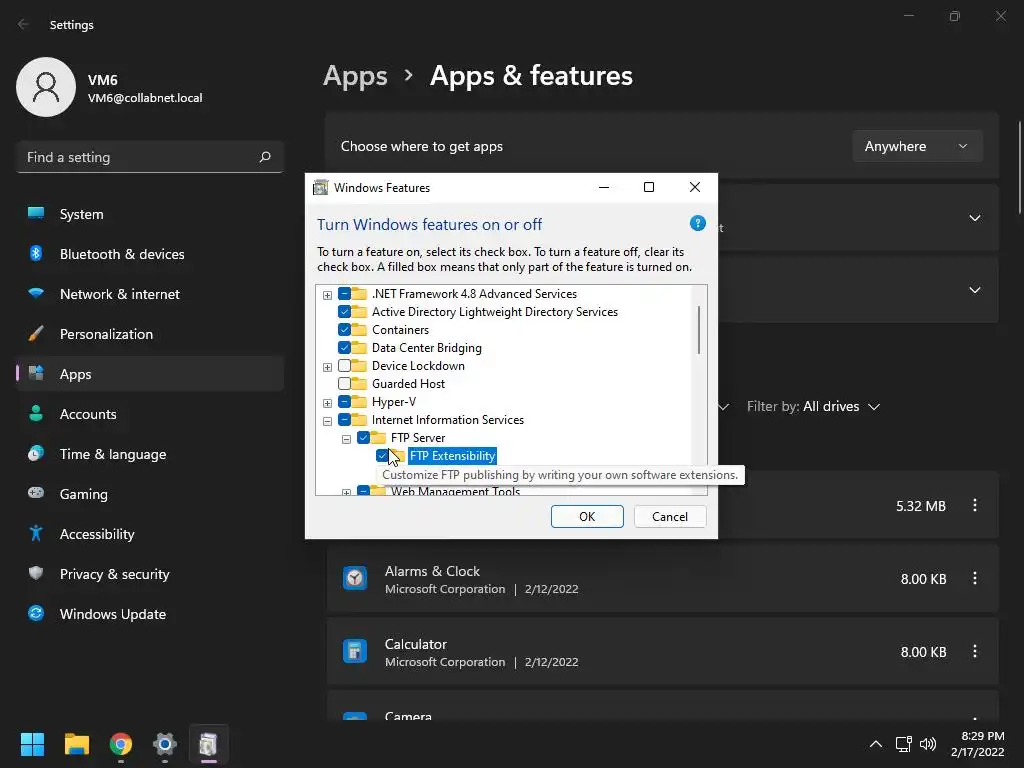Open the Anywhere app source dropdown
1024x768 pixels.
tap(917, 146)
